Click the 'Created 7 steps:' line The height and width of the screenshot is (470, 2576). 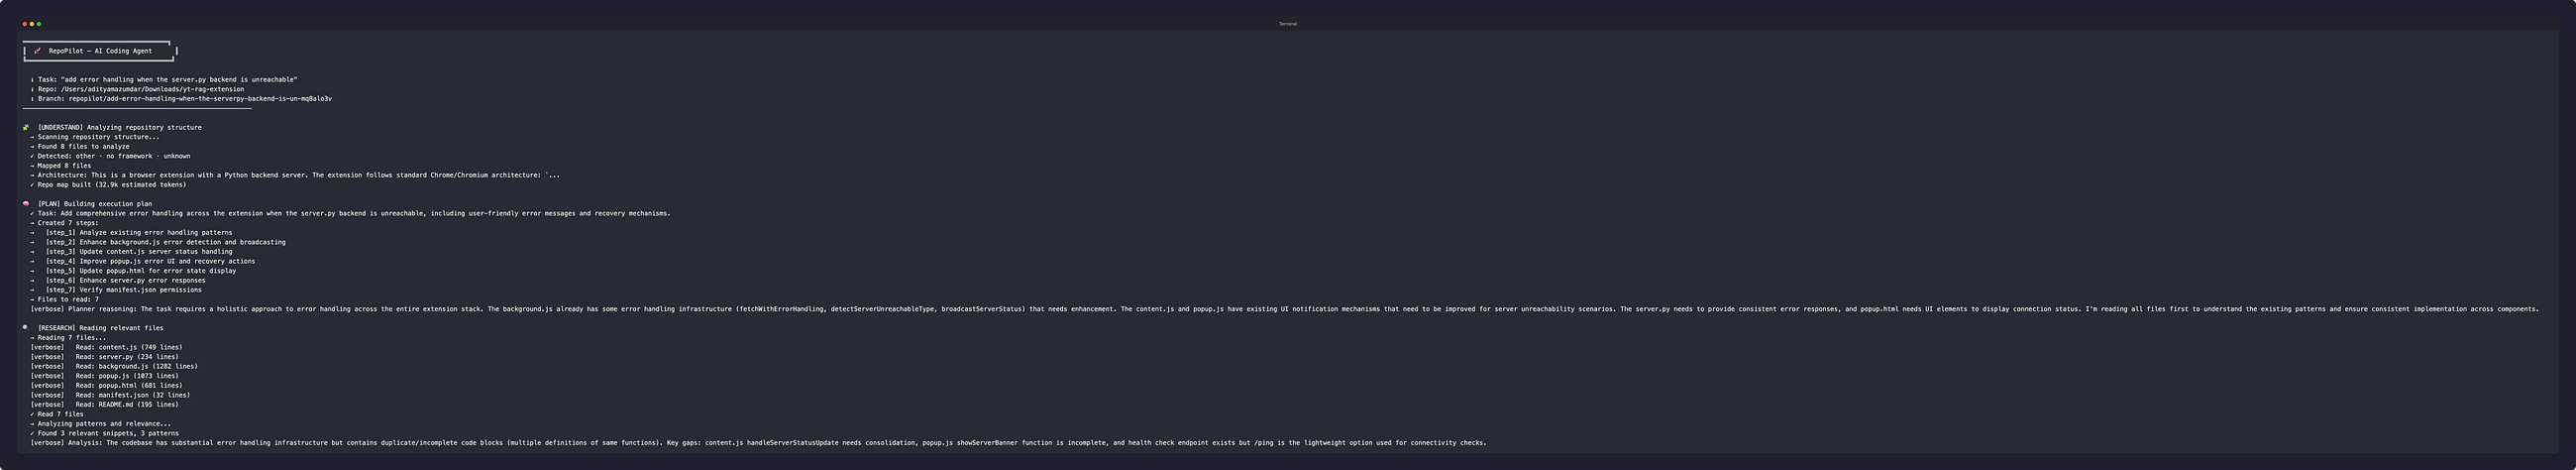(65, 223)
